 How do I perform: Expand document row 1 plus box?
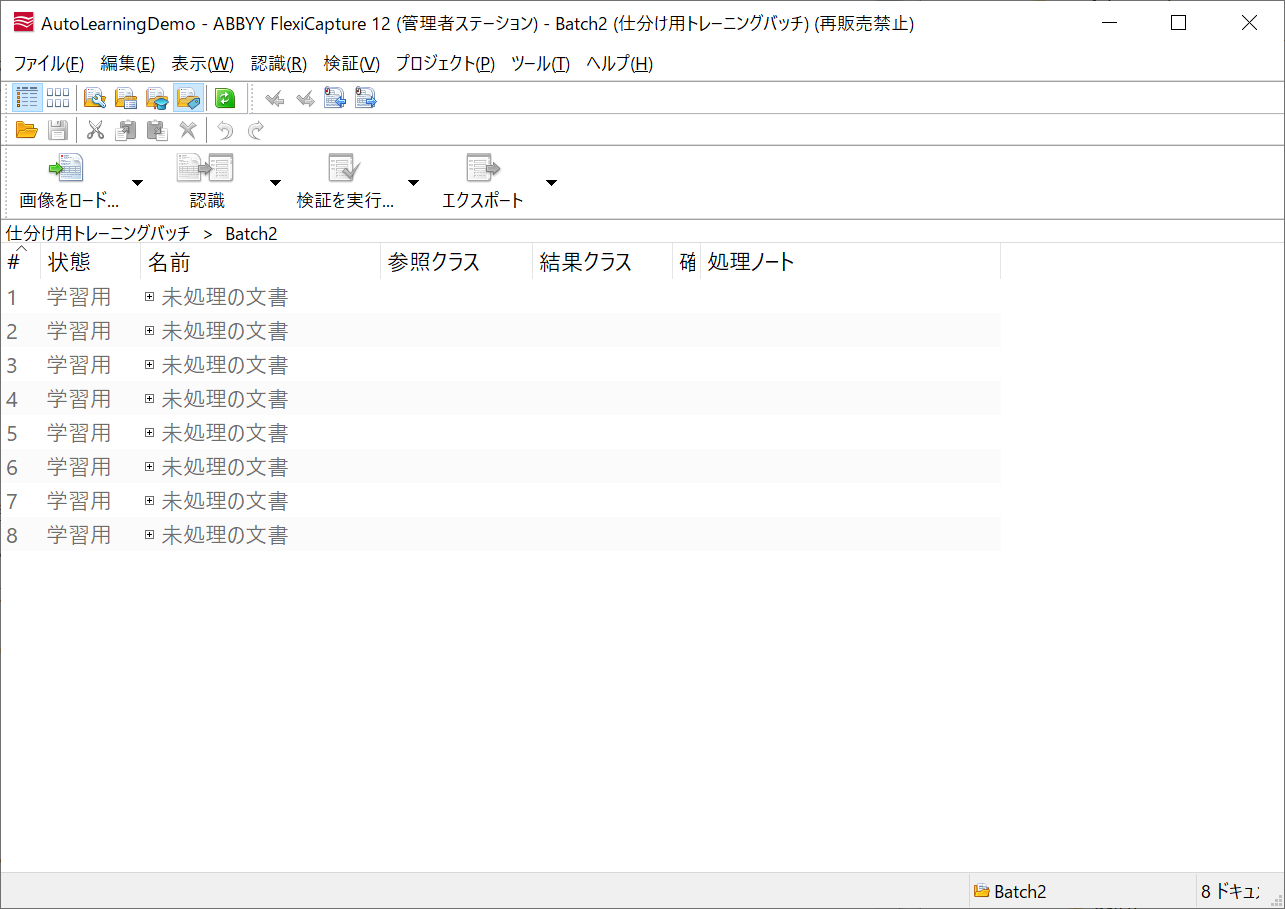pyautogui.click(x=150, y=297)
